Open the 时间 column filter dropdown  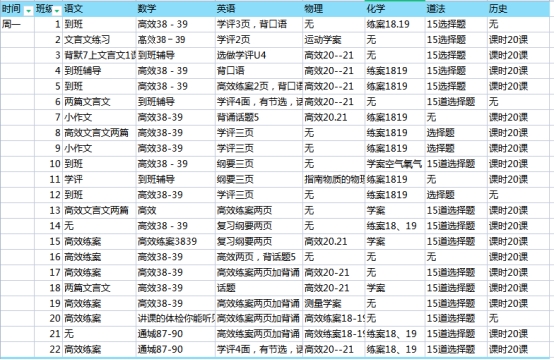coord(28,11)
